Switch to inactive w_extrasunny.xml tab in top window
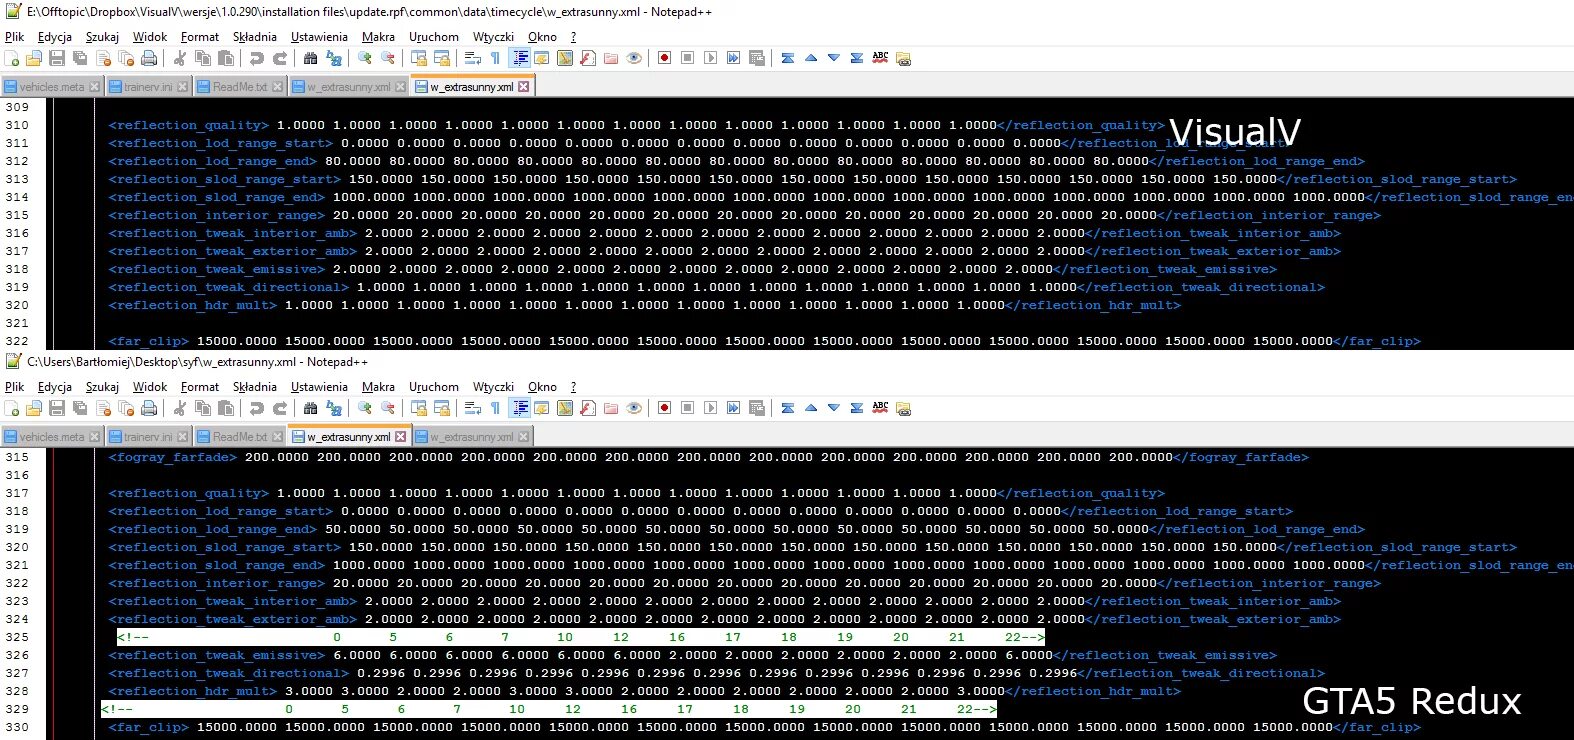Viewport: 1574px width, 740px height. [348, 87]
